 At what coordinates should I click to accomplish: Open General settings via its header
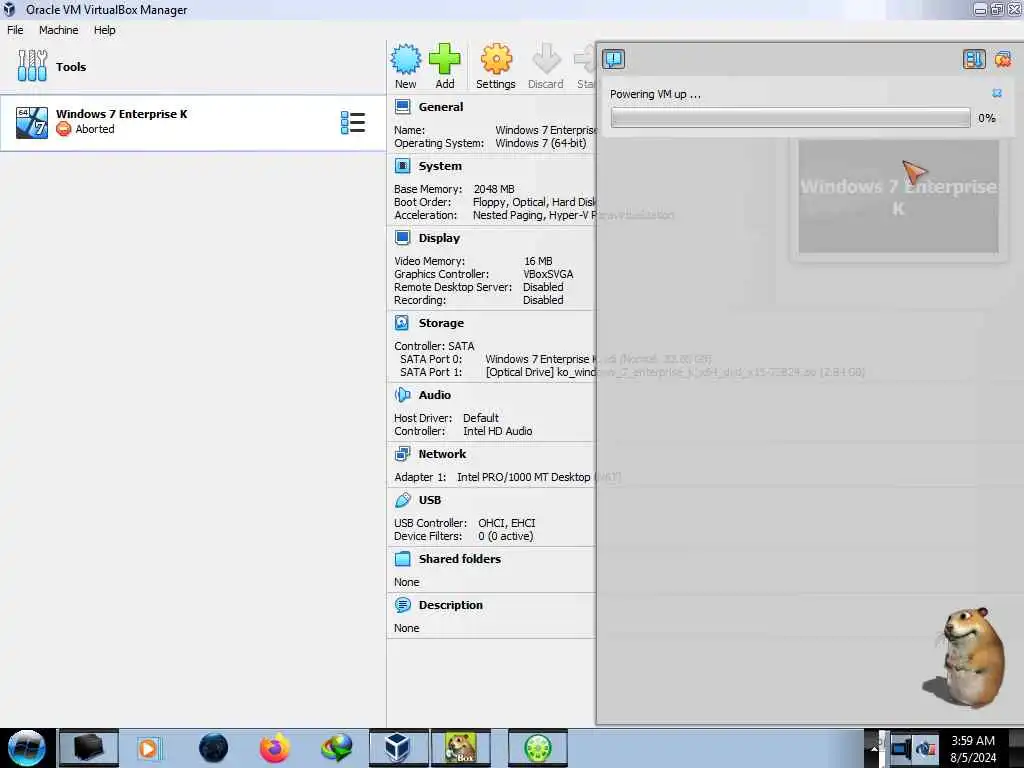click(x=441, y=106)
